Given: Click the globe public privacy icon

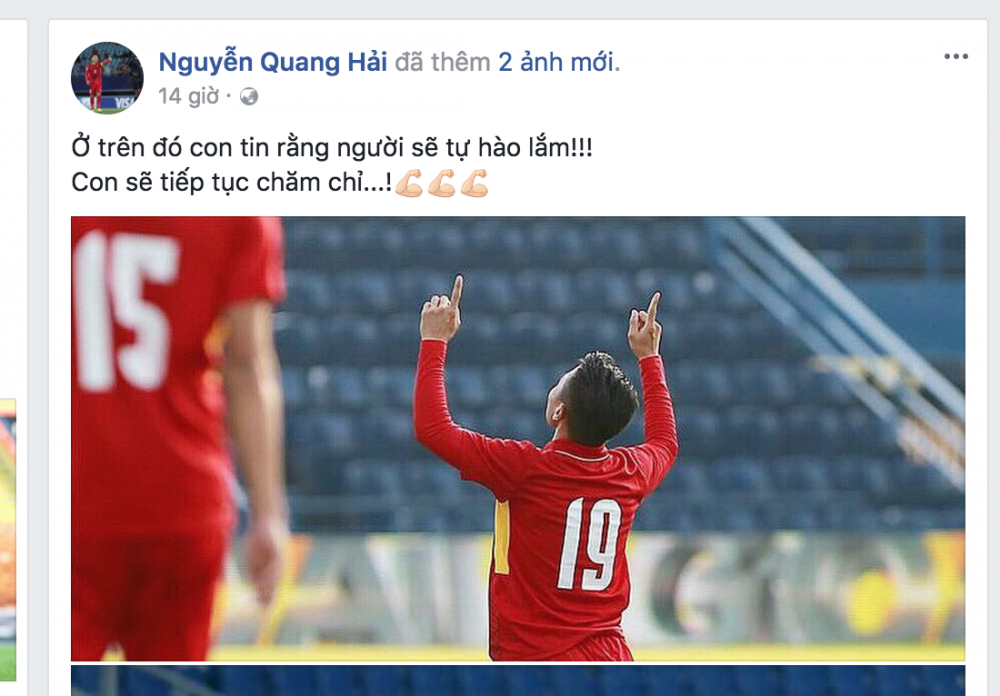Looking at the screenshot, I should [x=249, y=97].
